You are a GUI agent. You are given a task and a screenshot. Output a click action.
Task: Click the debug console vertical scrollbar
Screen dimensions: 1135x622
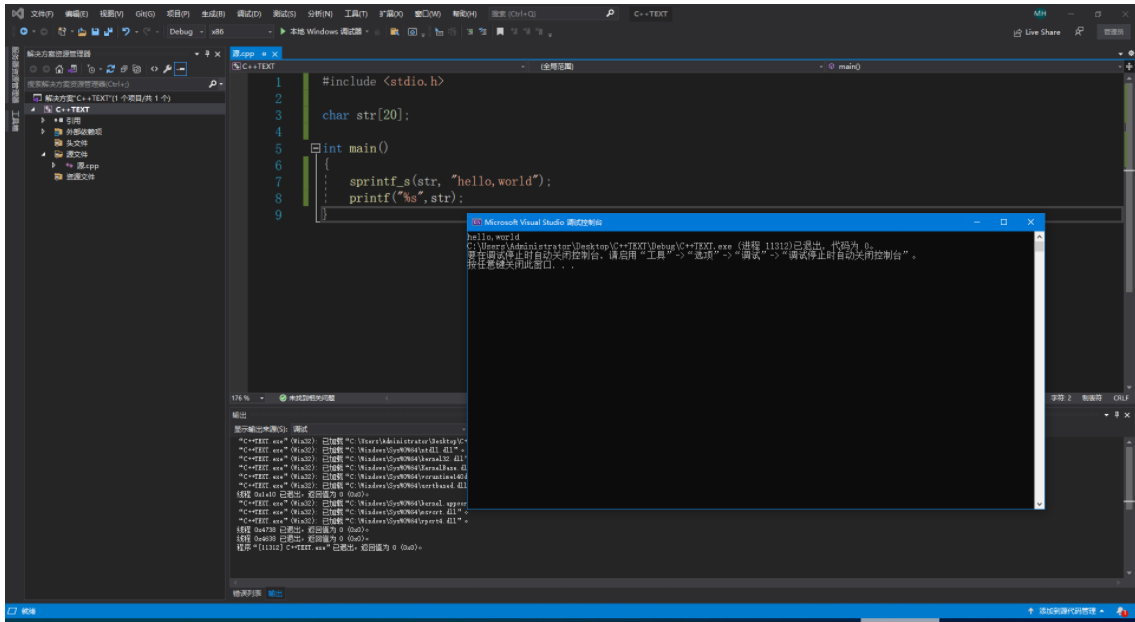coord(1039,370)
